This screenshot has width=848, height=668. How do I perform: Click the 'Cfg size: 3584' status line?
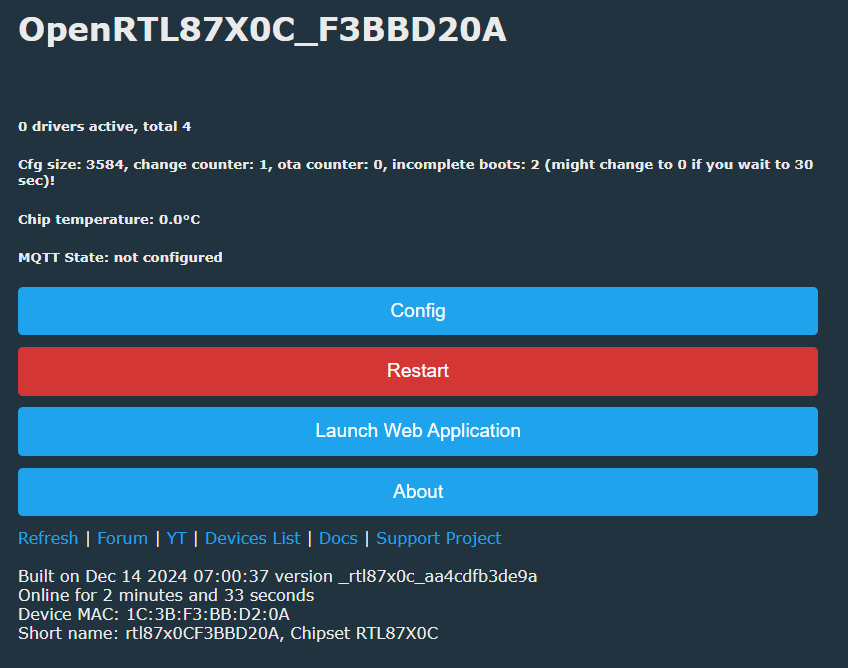click(x=415, y=172)
